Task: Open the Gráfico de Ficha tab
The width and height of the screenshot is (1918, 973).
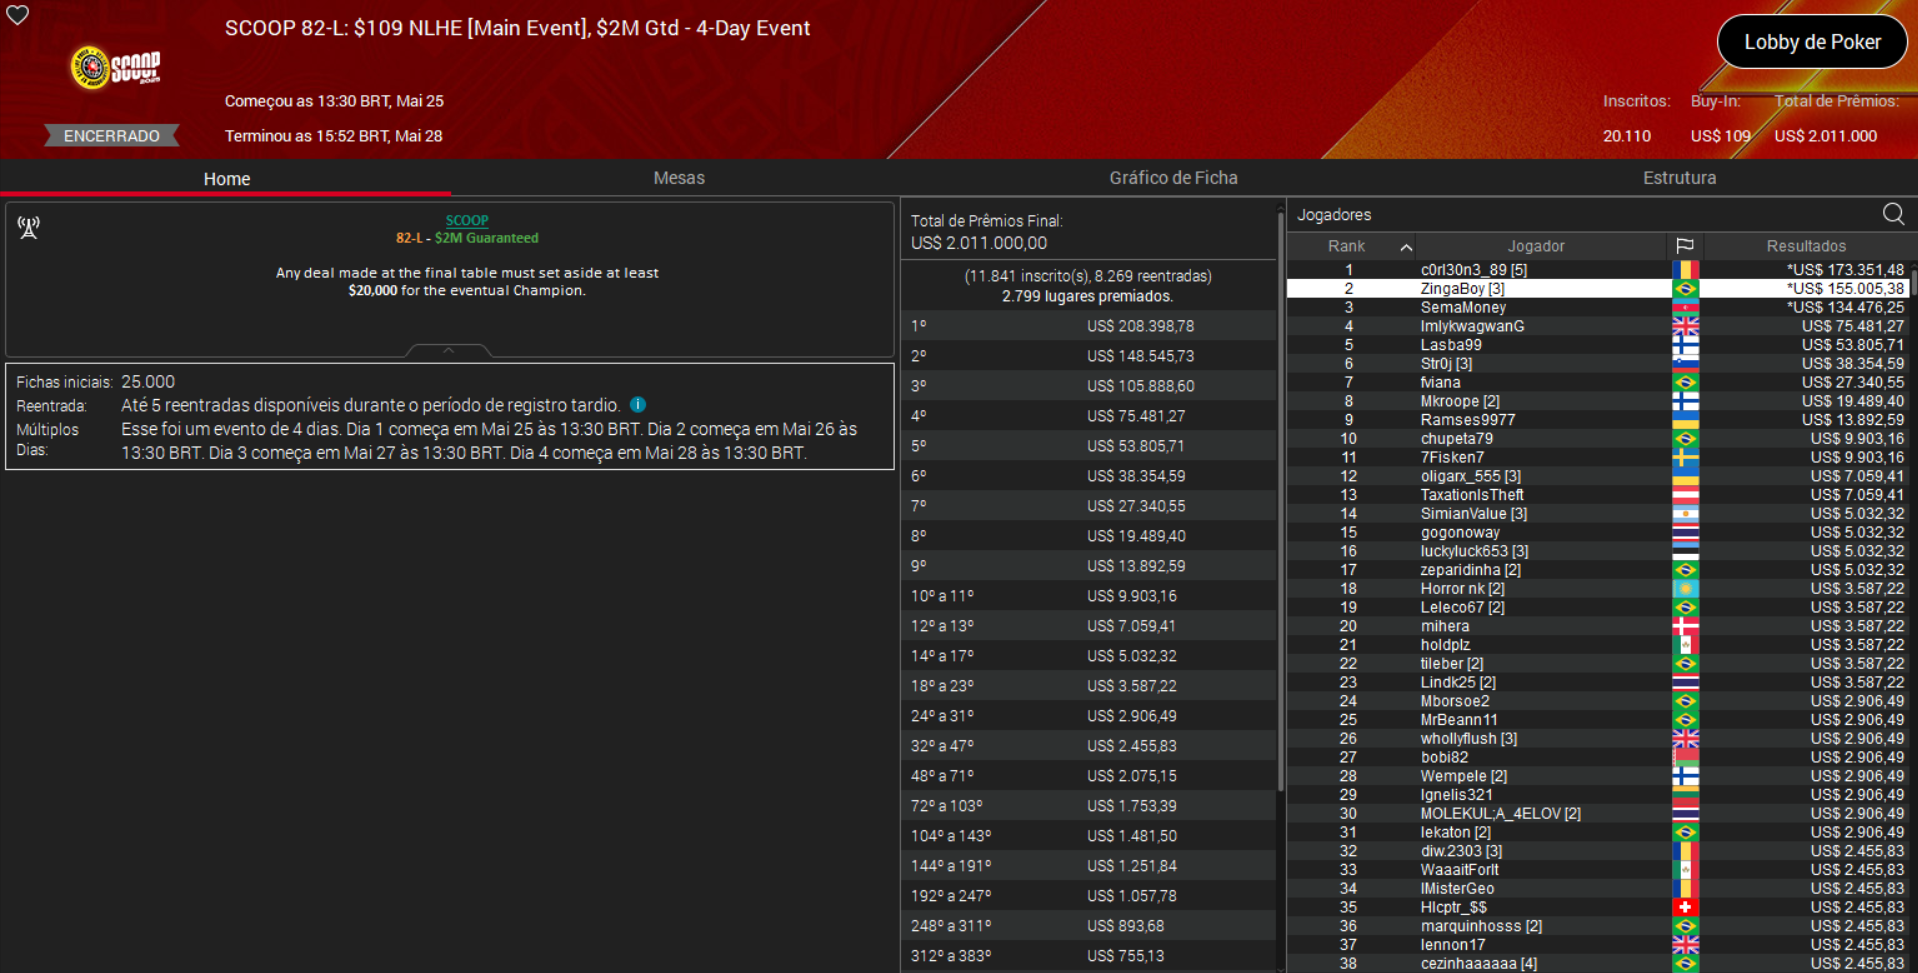Action: click(1173, 178)
